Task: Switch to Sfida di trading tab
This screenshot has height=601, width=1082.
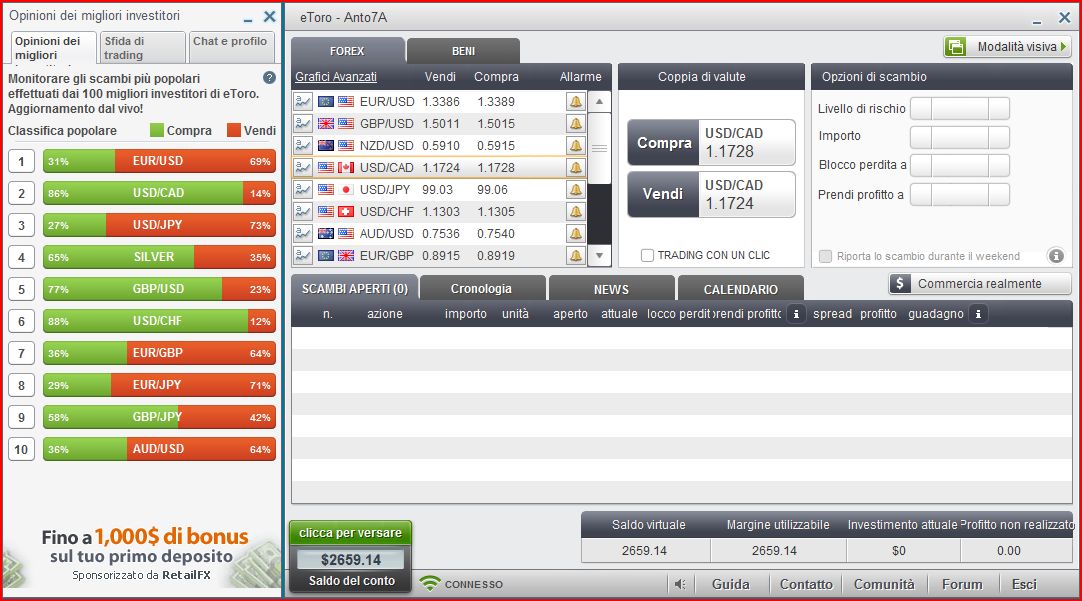Action: pos(143,48)
